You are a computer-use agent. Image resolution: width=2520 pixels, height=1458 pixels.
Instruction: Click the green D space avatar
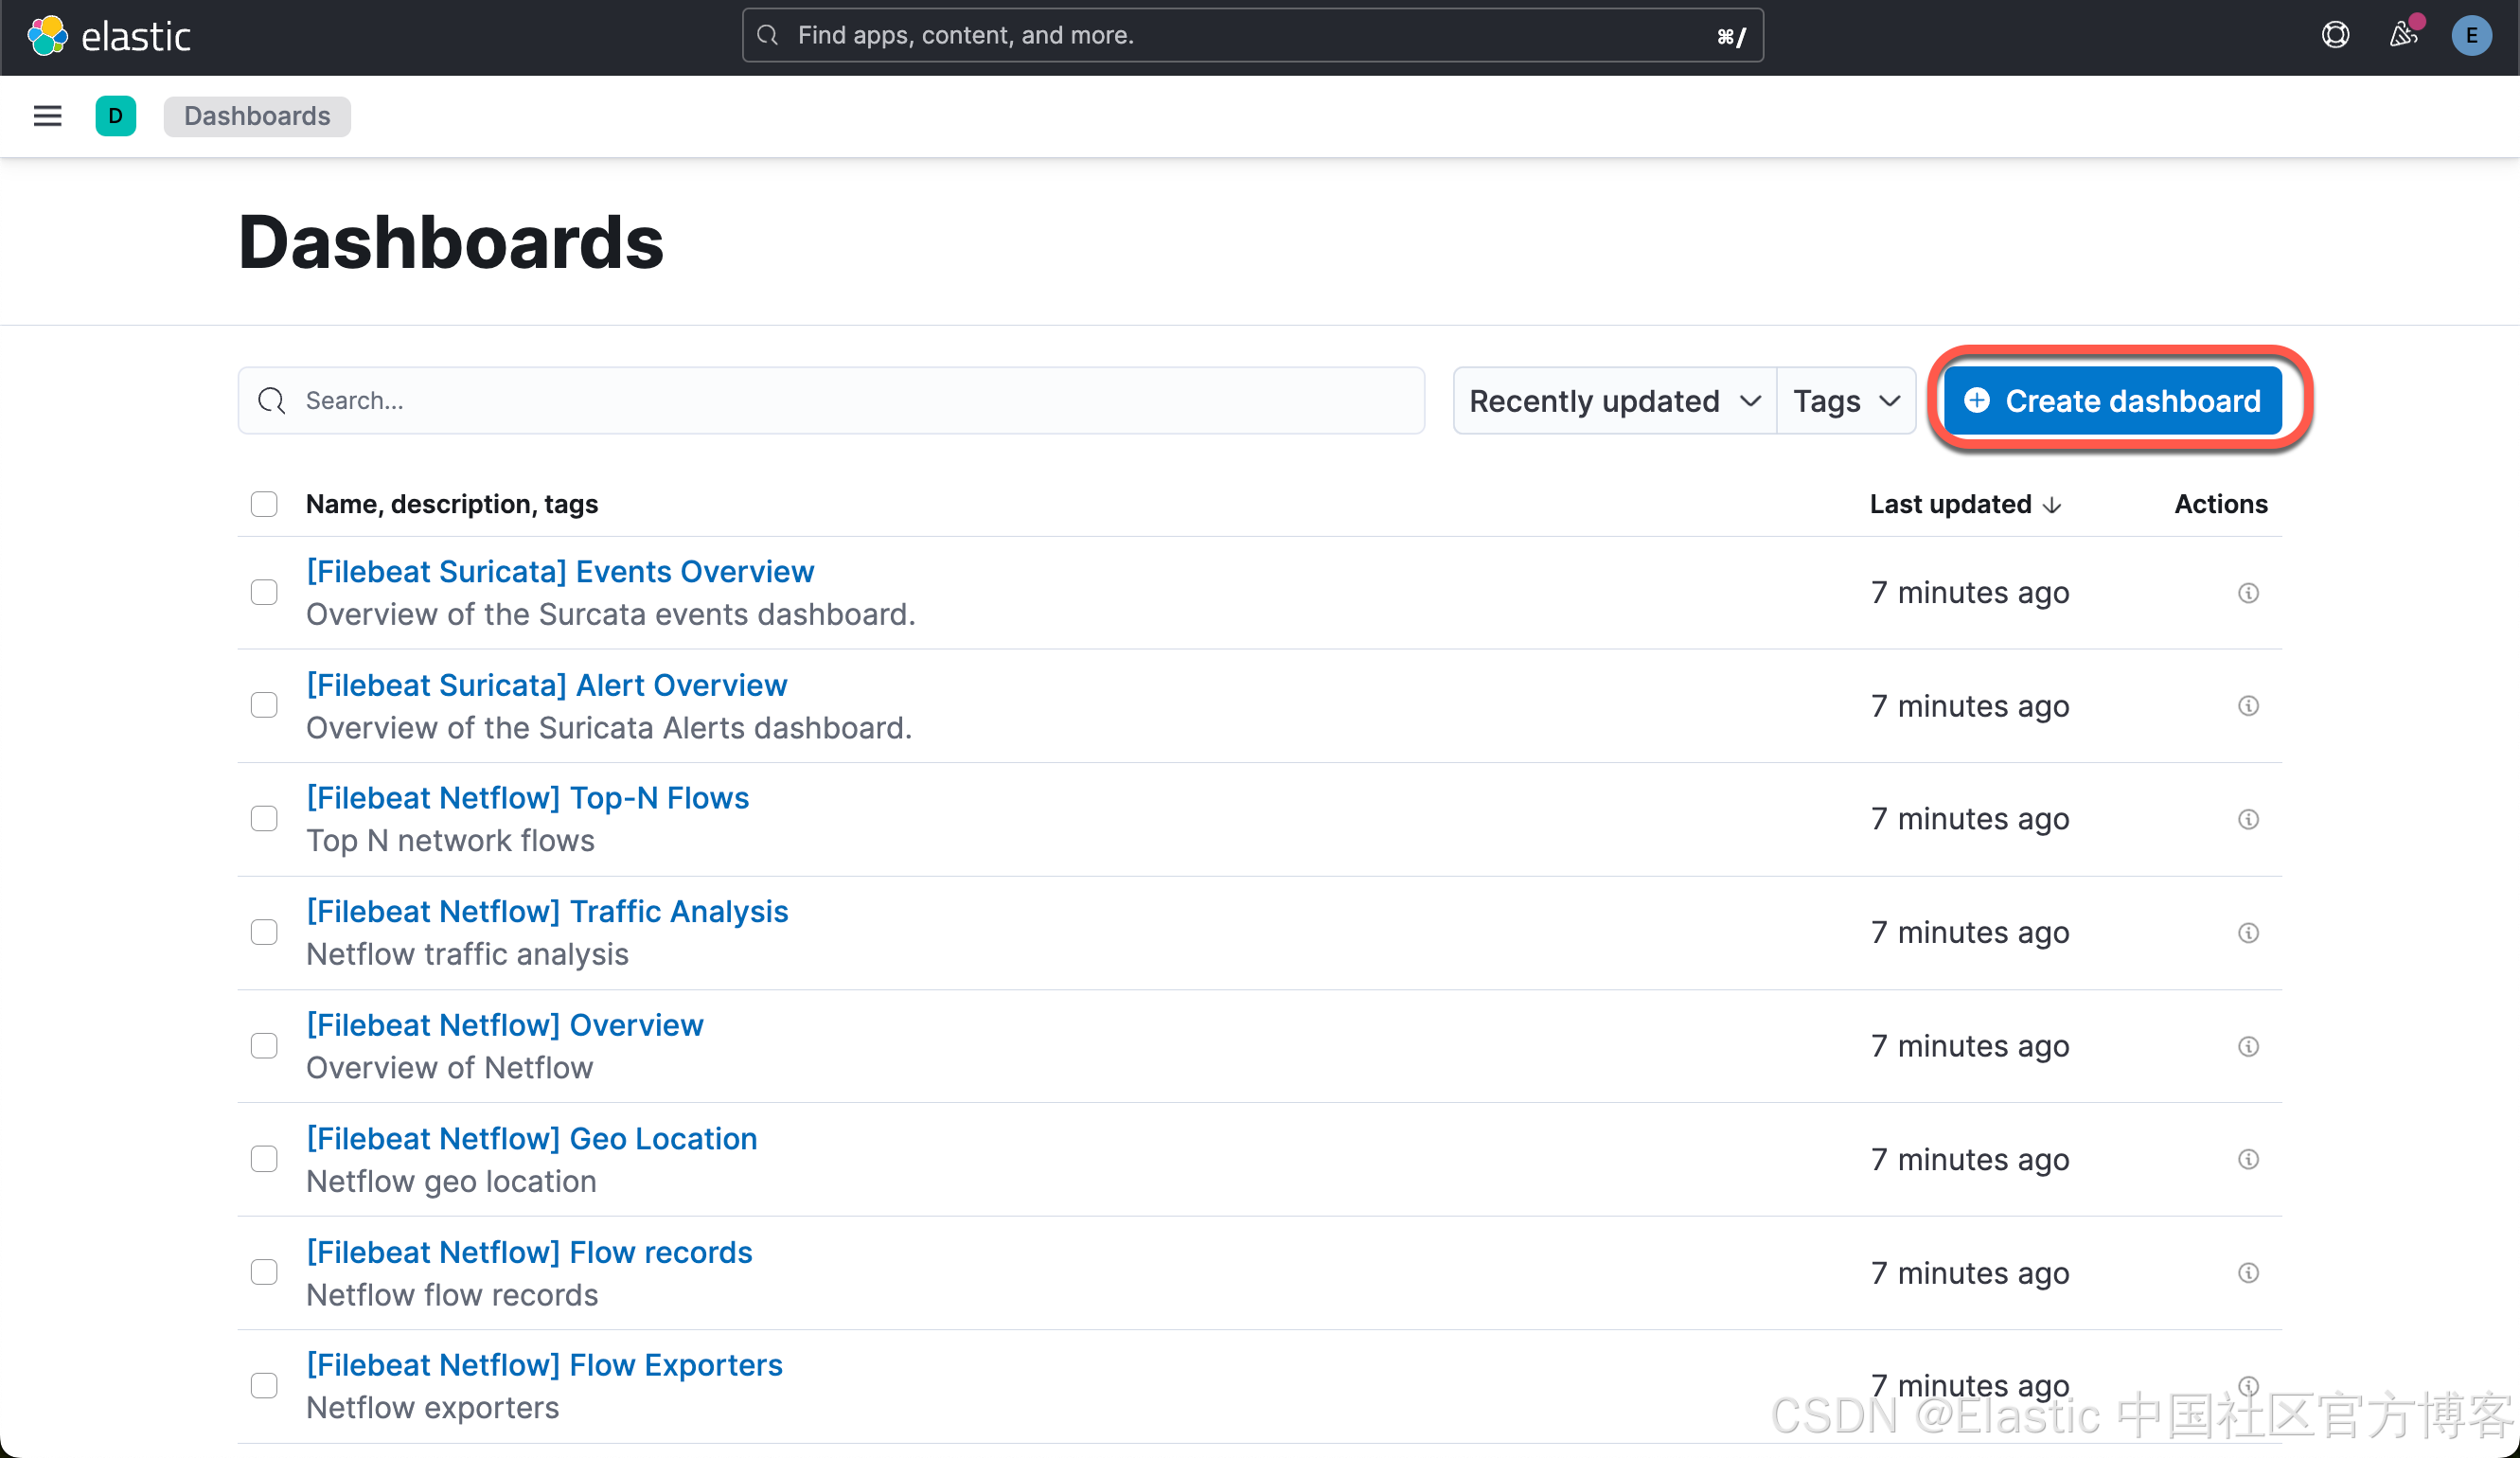[x=116, y=116]
